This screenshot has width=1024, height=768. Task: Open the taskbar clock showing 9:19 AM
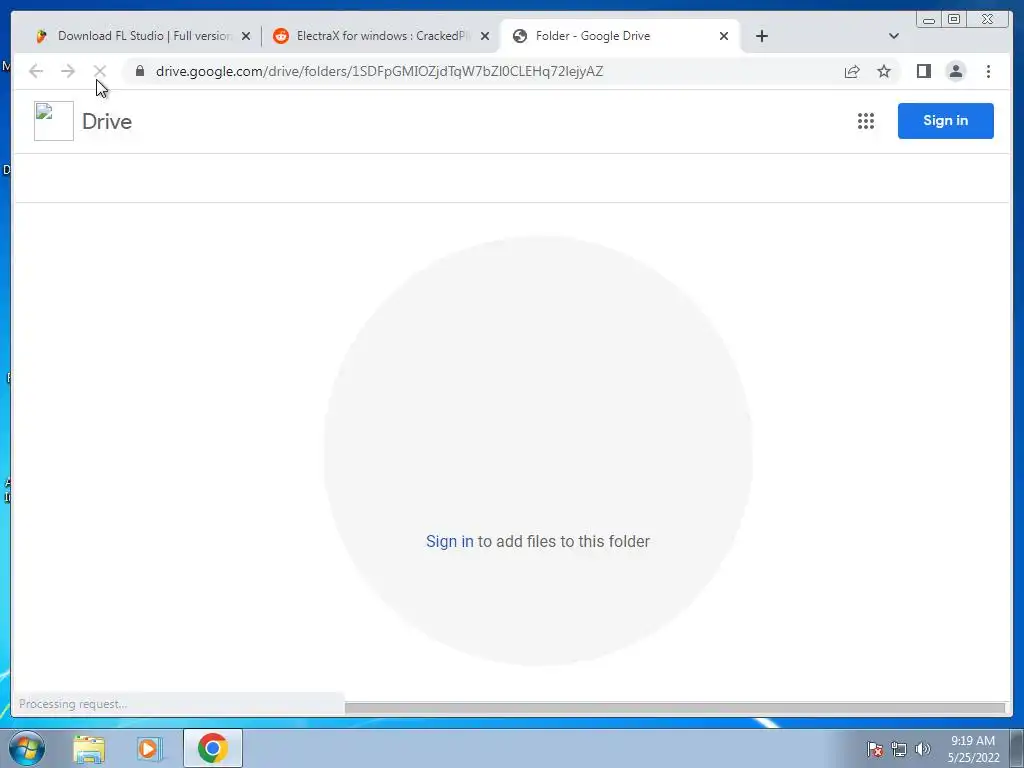tap(973, 748)
